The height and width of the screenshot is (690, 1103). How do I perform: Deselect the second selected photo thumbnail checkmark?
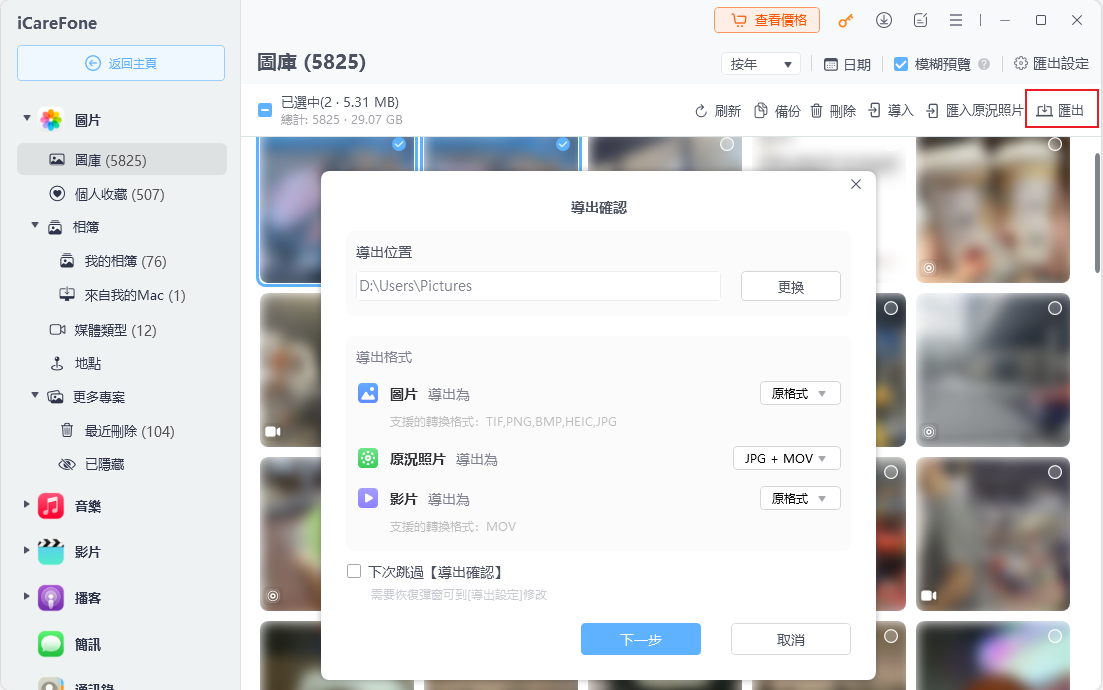pos(563,144)
